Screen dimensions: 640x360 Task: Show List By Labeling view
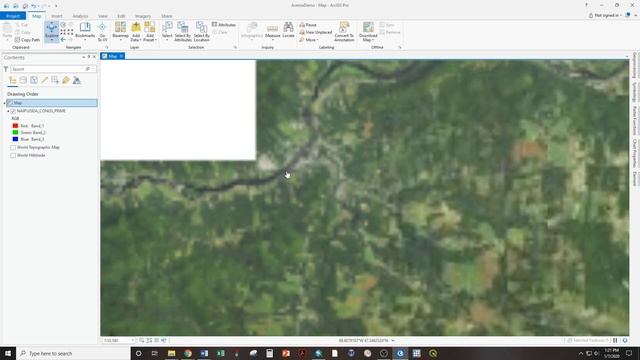tap(66, 80)
